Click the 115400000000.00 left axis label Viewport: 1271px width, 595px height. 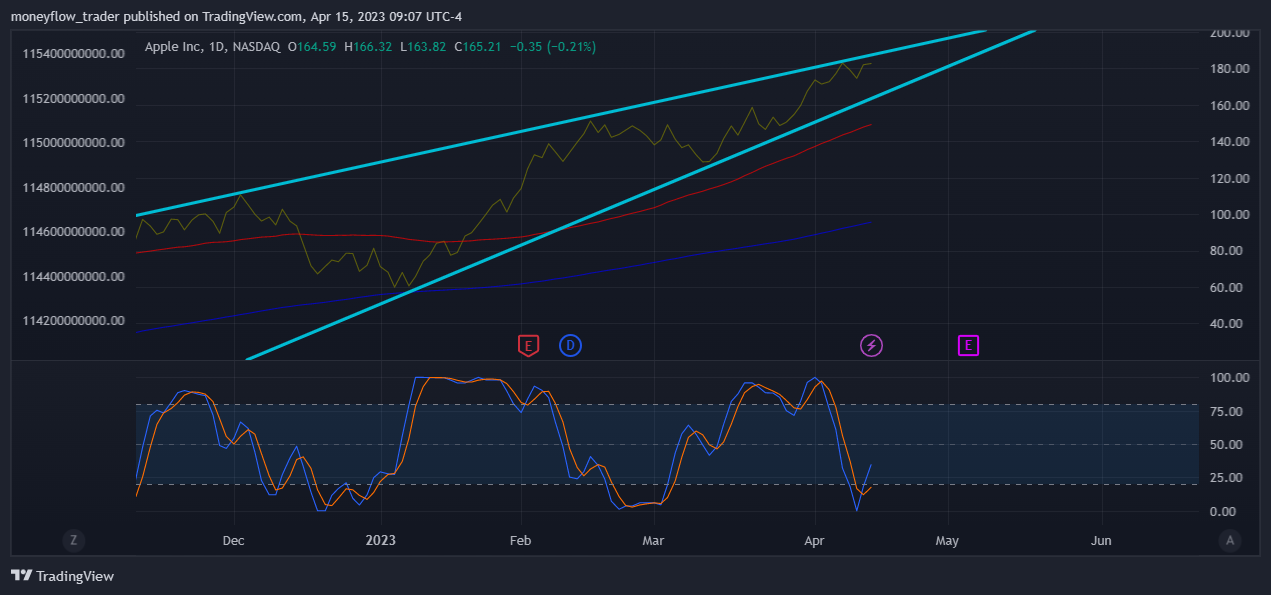click(74, 54)
